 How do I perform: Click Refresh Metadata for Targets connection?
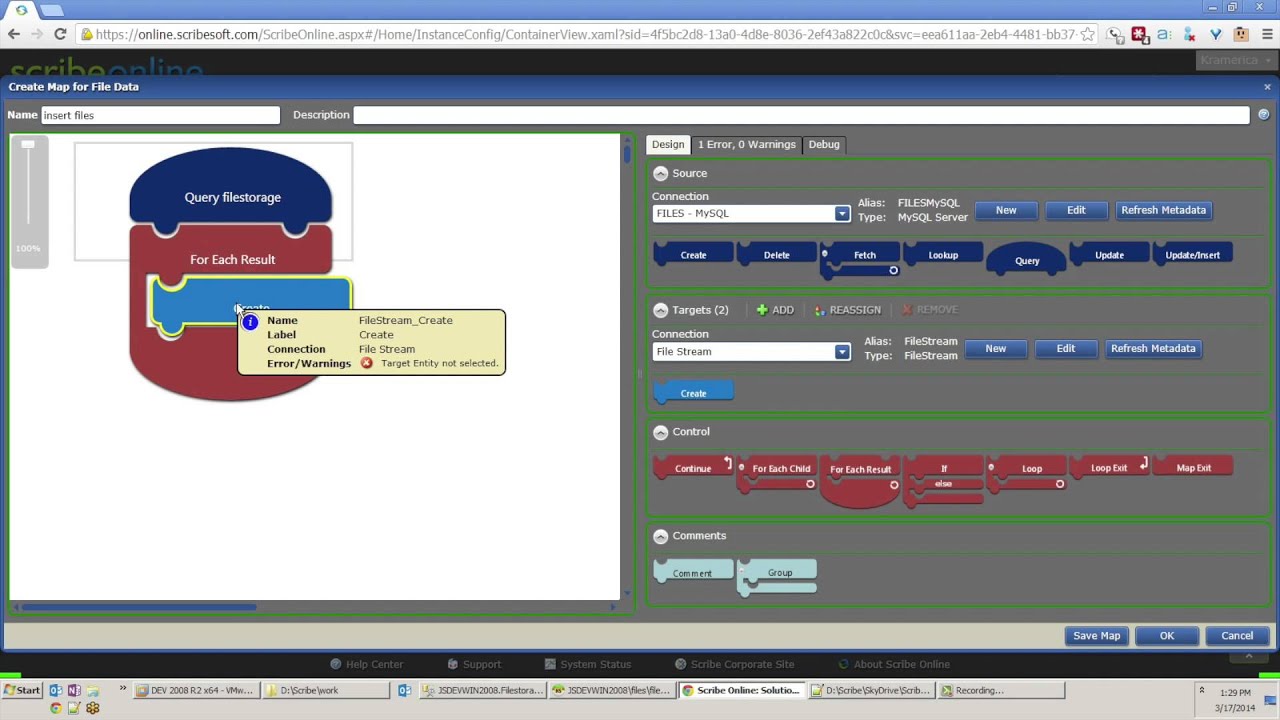(1153, 348)
